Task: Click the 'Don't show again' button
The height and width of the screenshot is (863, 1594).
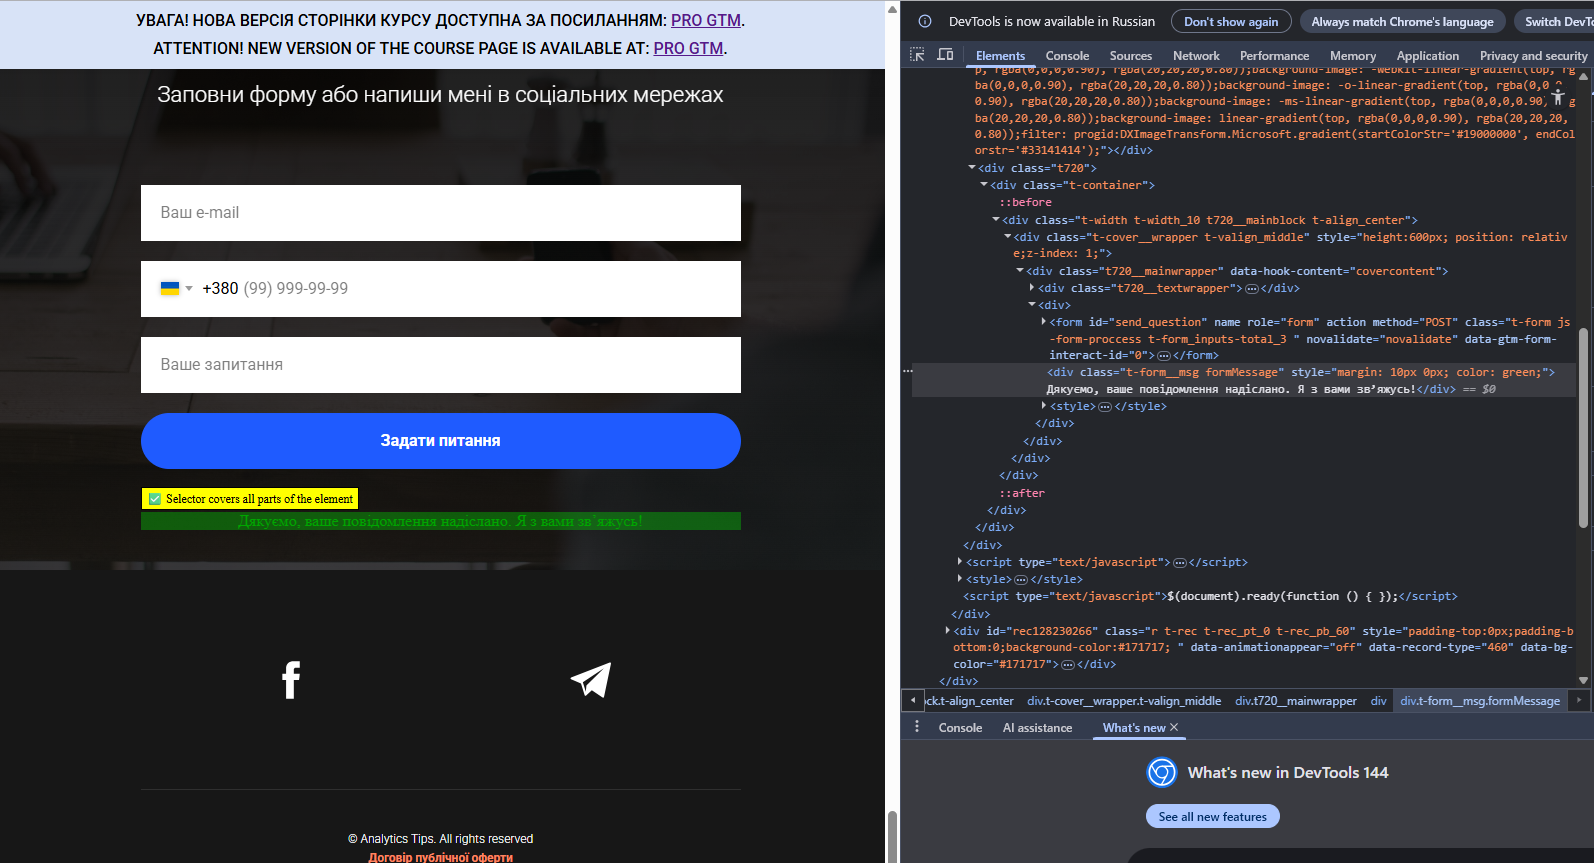Action: click(1231, 21)
